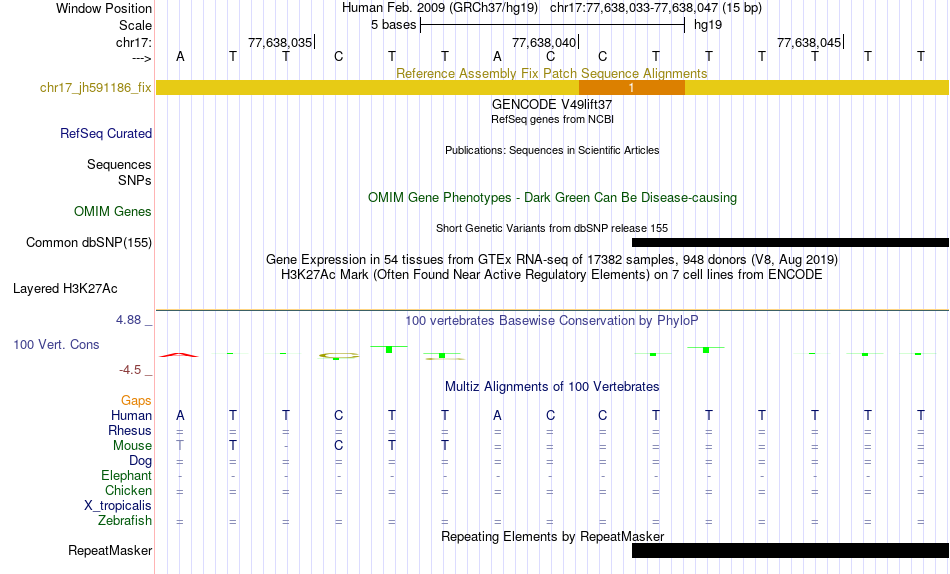950x574 pixels.
Task: Click the Layered H3K27Ac track label
Action: pyautogui.click(x=65, y=289)
